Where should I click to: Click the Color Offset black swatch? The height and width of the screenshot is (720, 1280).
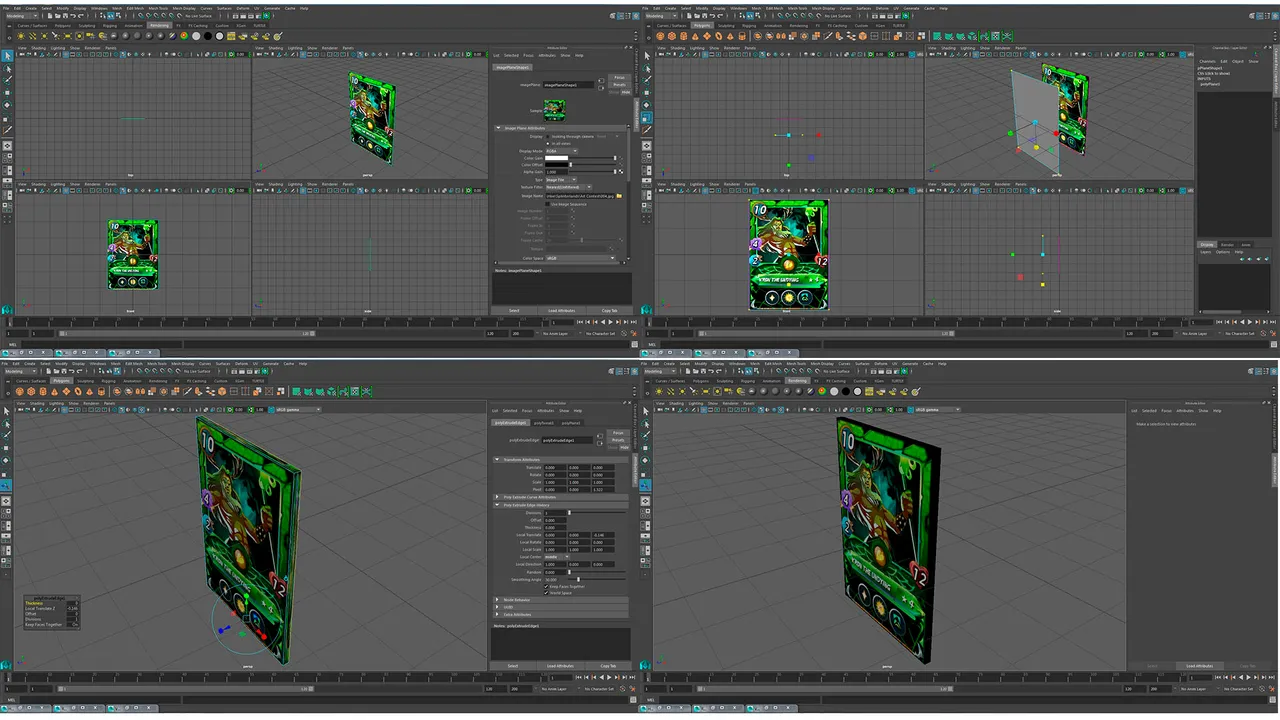click(x=557, y=165)
